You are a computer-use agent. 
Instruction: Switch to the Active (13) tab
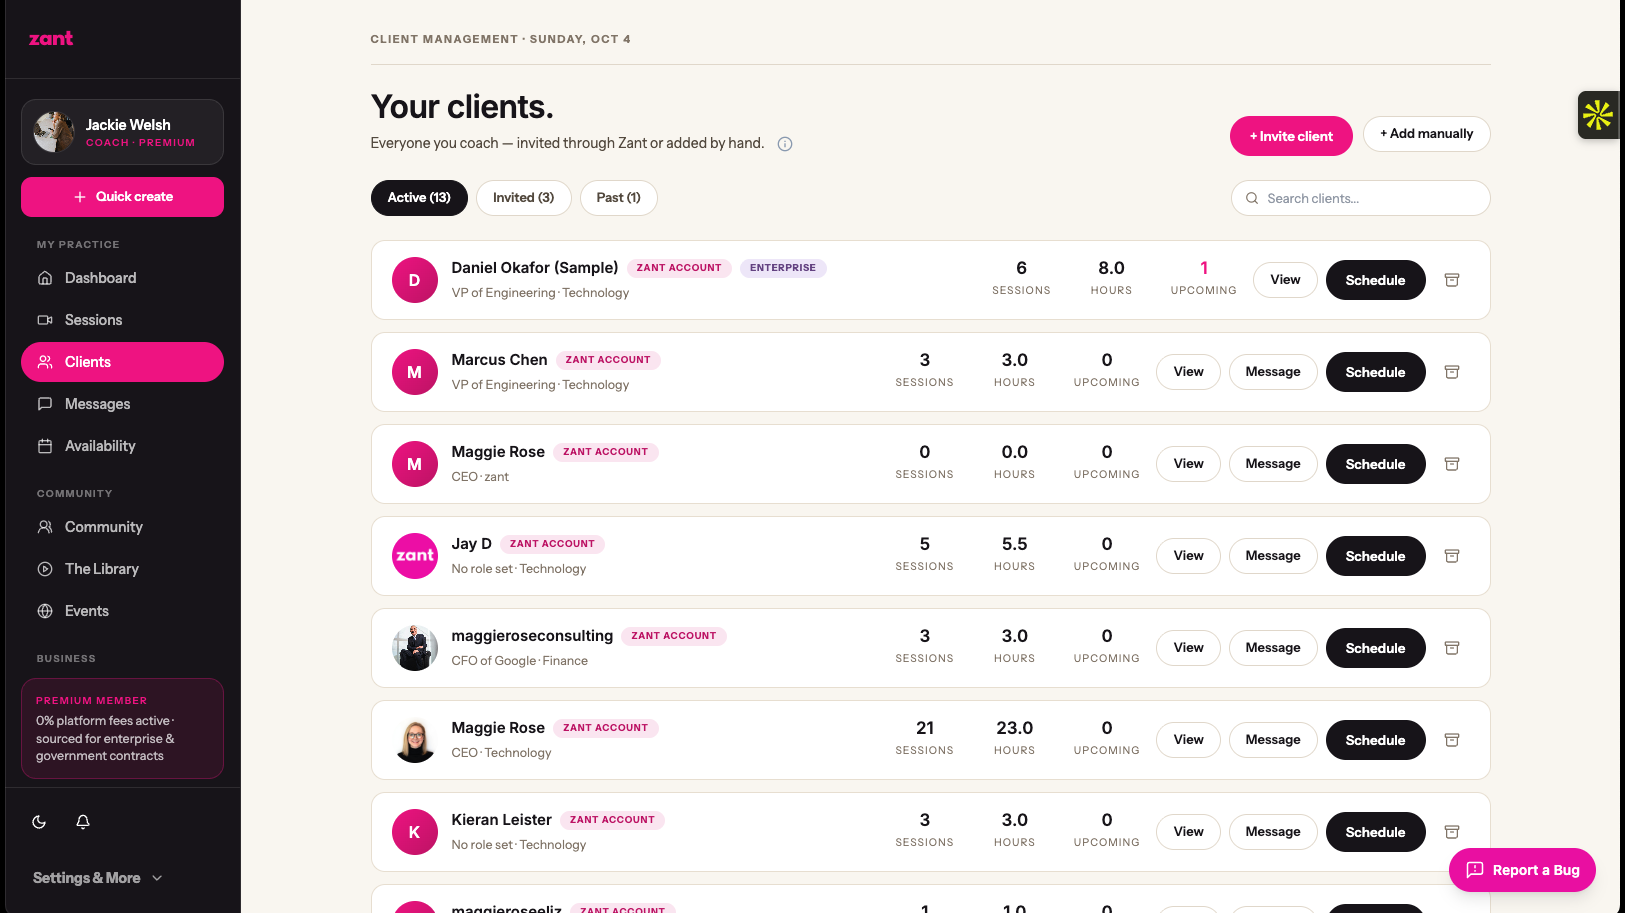(419, 198)
